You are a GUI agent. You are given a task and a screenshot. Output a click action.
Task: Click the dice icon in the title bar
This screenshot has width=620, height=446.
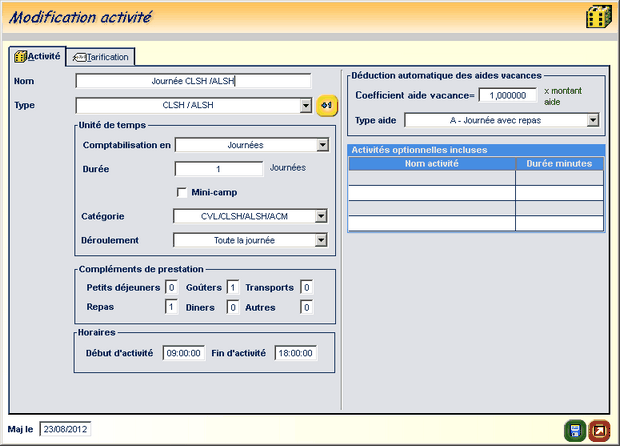coord(598,18)
